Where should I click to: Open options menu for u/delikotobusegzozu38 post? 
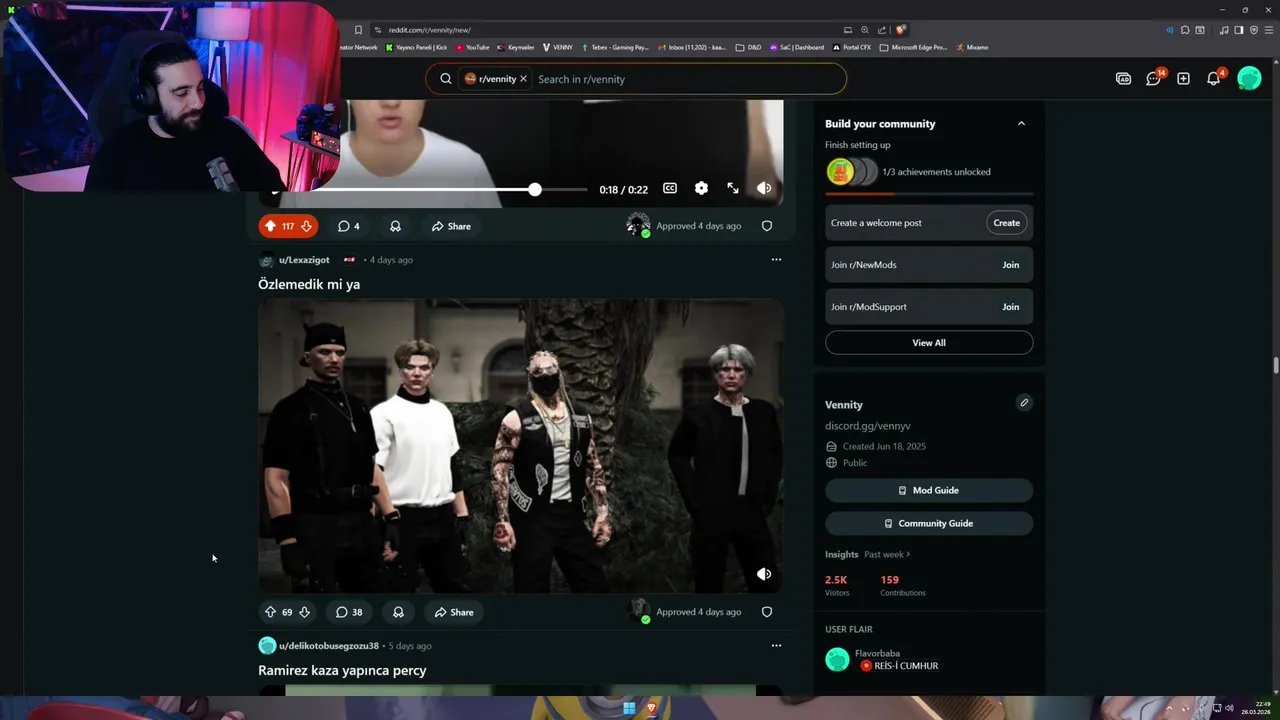(x=776, y=645)
